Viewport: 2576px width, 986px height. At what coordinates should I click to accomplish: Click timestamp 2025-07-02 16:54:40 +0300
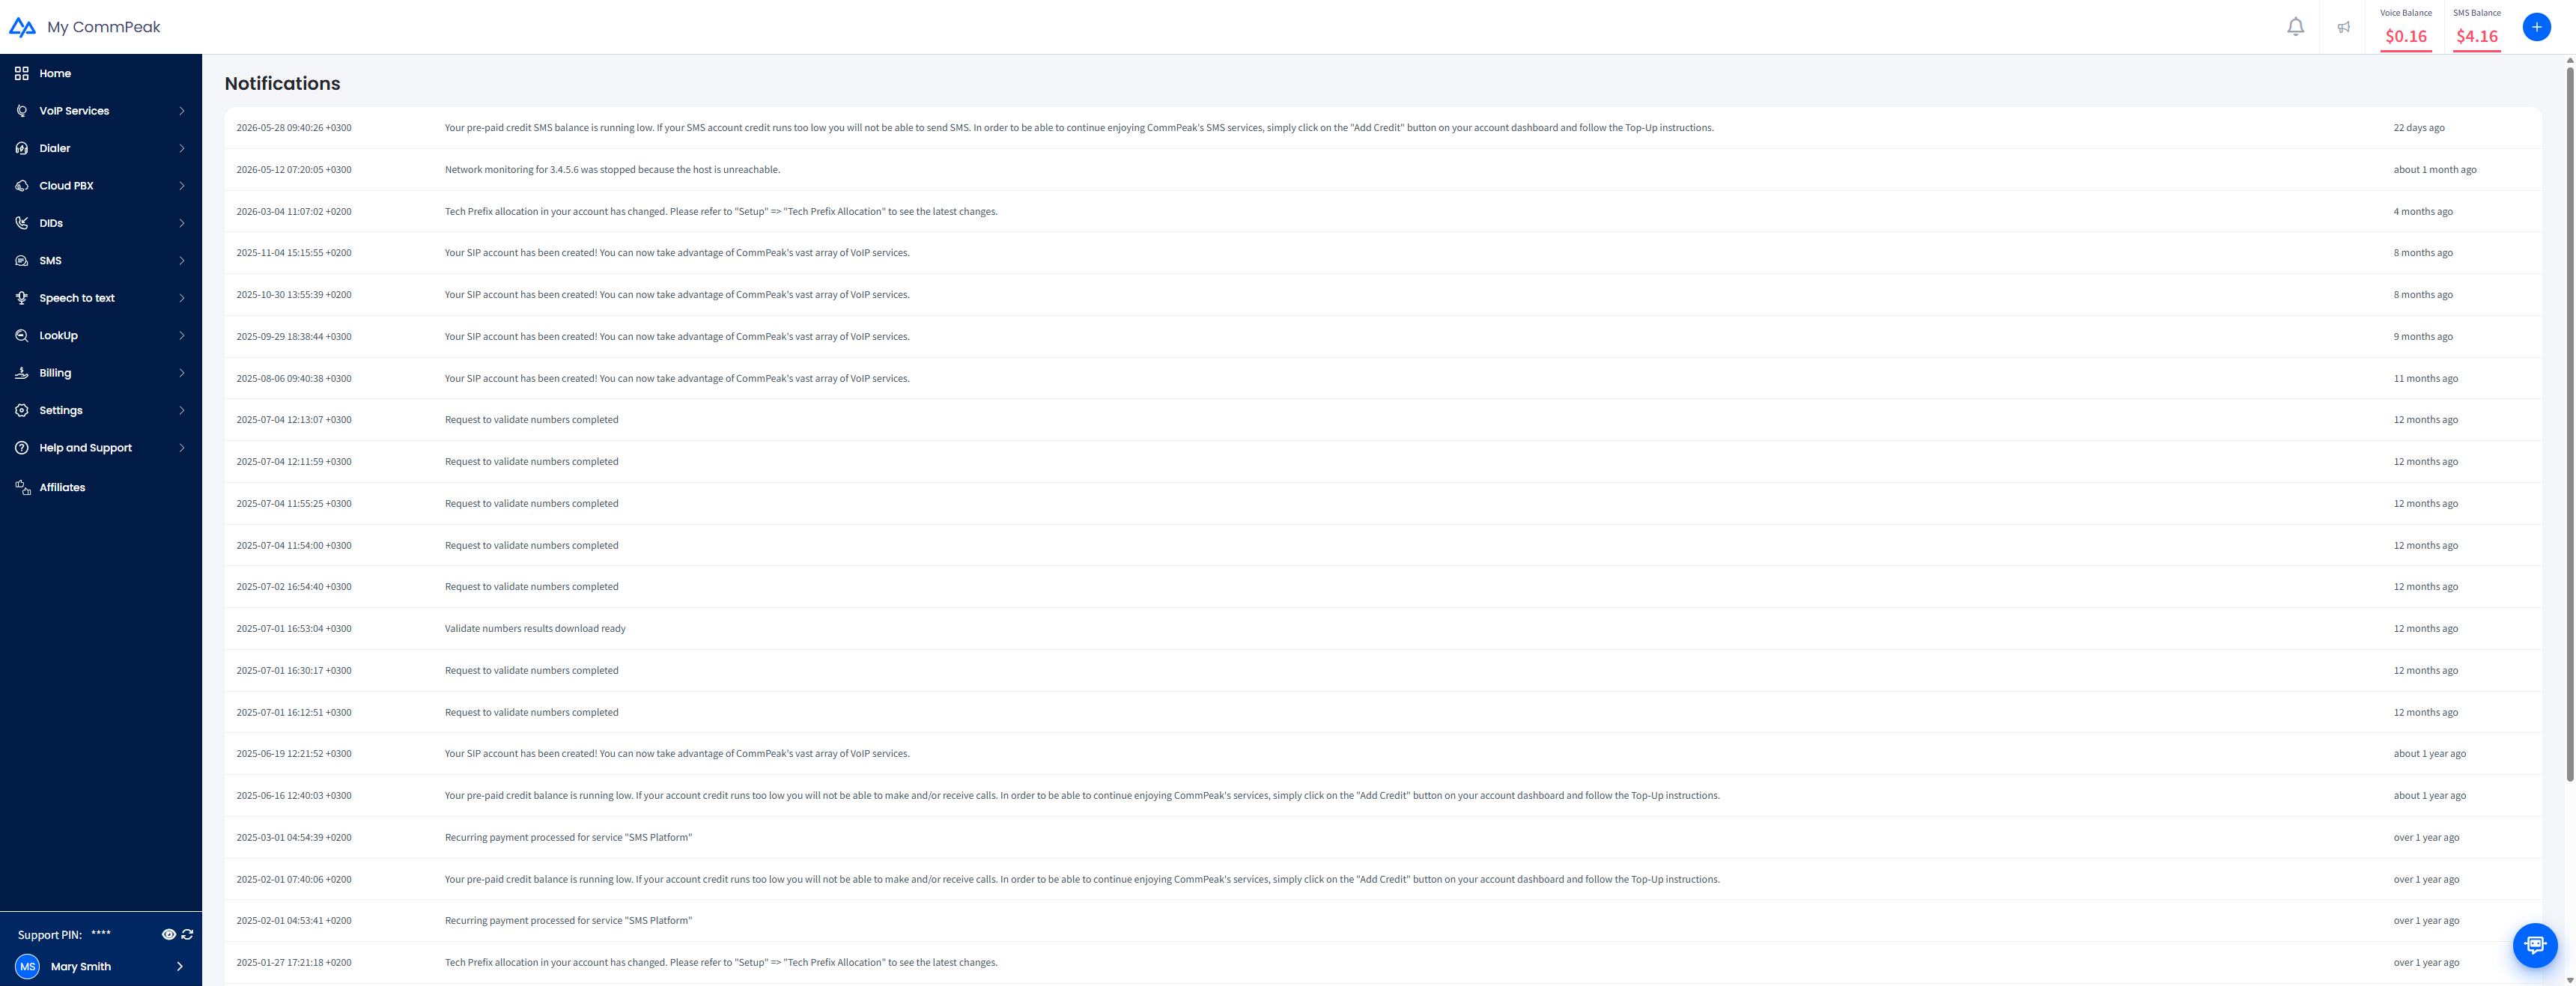pyautogui.click(x=294, y=587)
